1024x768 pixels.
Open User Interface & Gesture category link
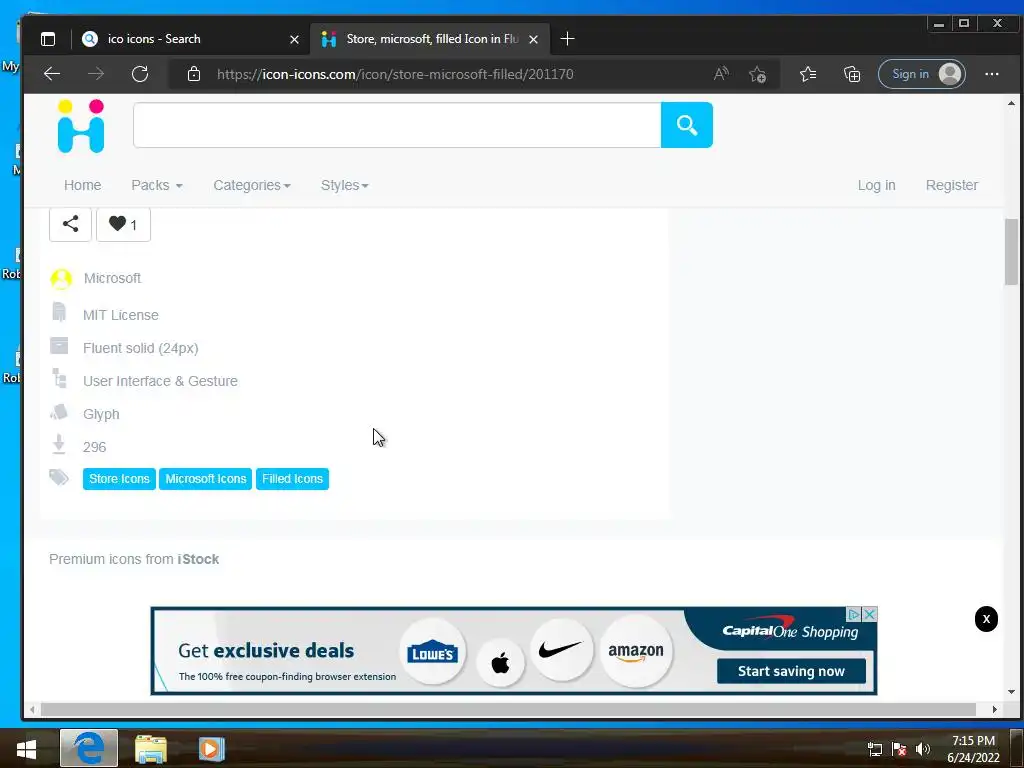pyautogui.click(x=160, y=381)
